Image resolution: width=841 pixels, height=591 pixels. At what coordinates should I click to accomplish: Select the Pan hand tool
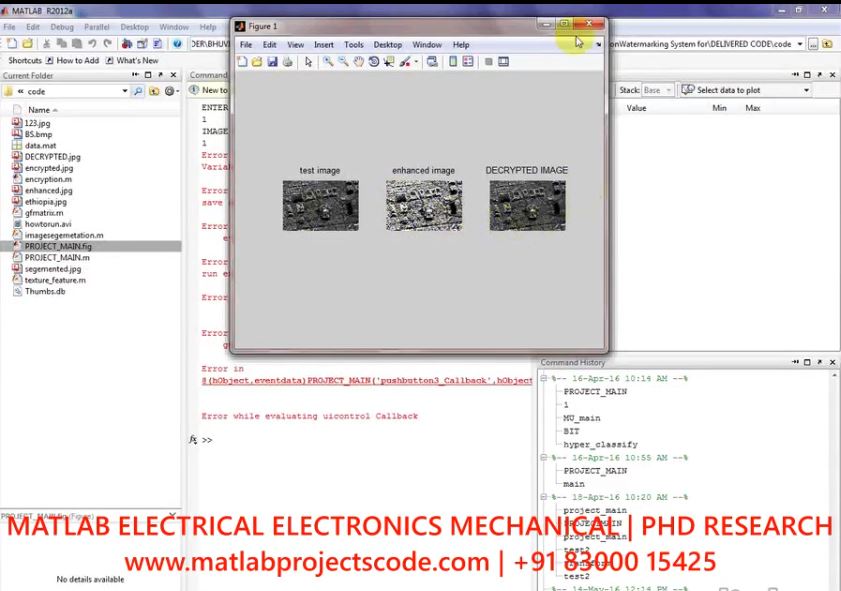[358, 62]
